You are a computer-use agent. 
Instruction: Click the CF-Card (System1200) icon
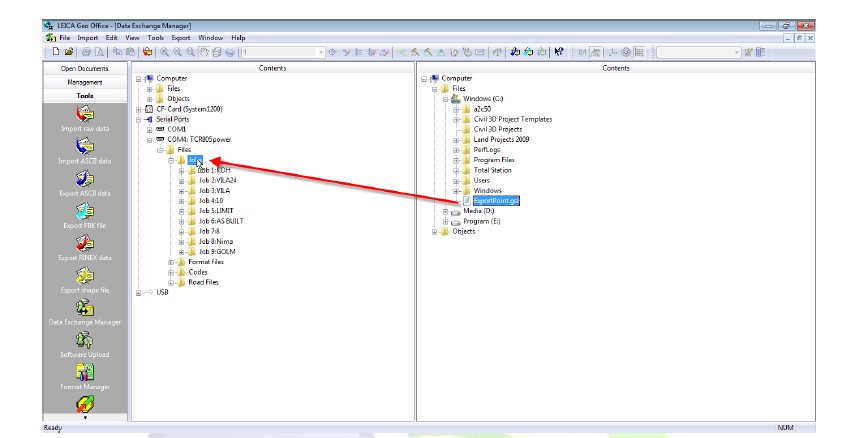click(149, 109)
